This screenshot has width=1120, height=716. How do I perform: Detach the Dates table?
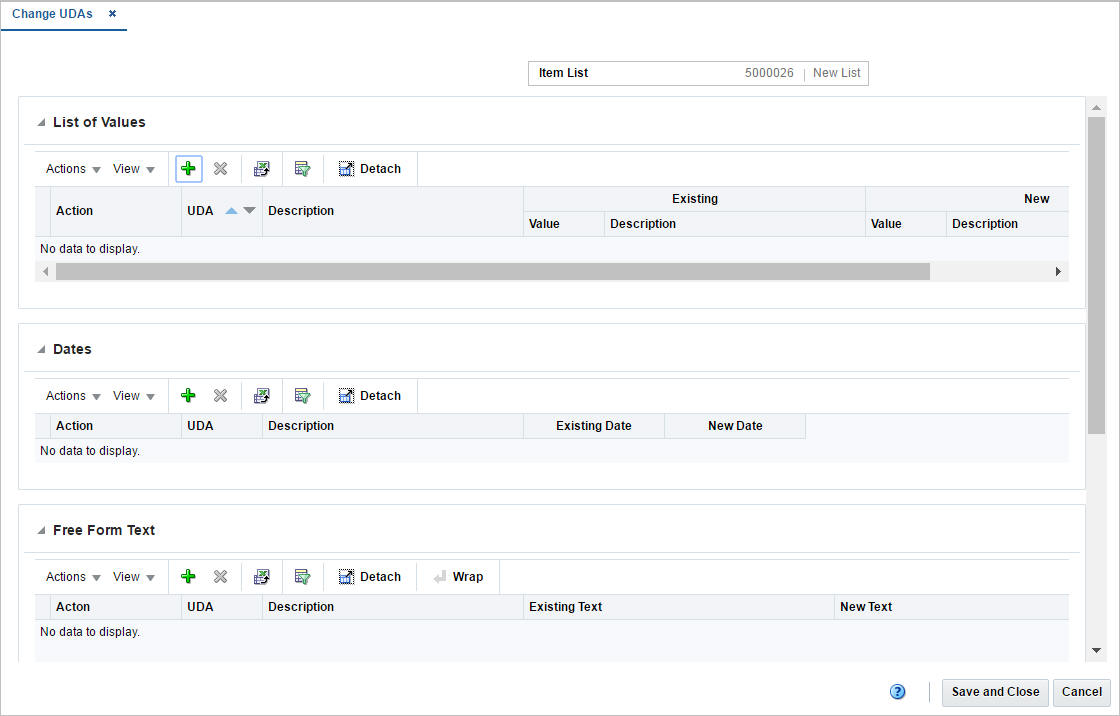pyautogui.click(x=370, y=396)
